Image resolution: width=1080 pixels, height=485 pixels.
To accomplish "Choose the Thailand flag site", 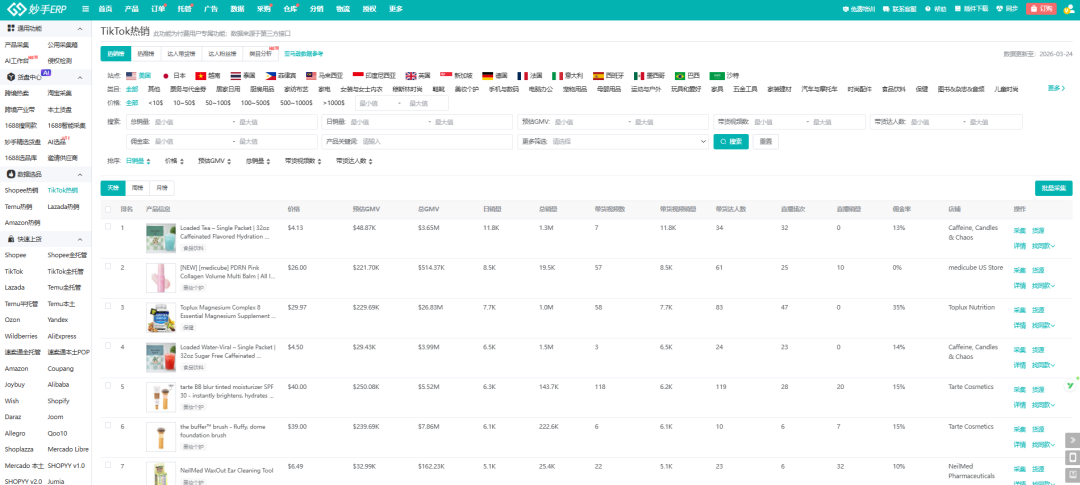I will click(x=236, y=76).
